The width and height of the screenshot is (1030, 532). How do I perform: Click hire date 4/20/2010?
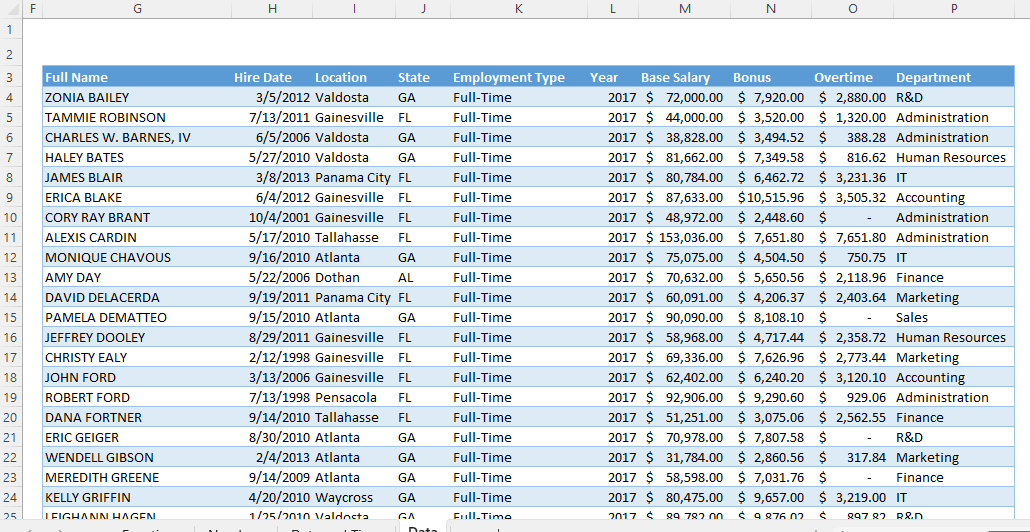point(272,498)
